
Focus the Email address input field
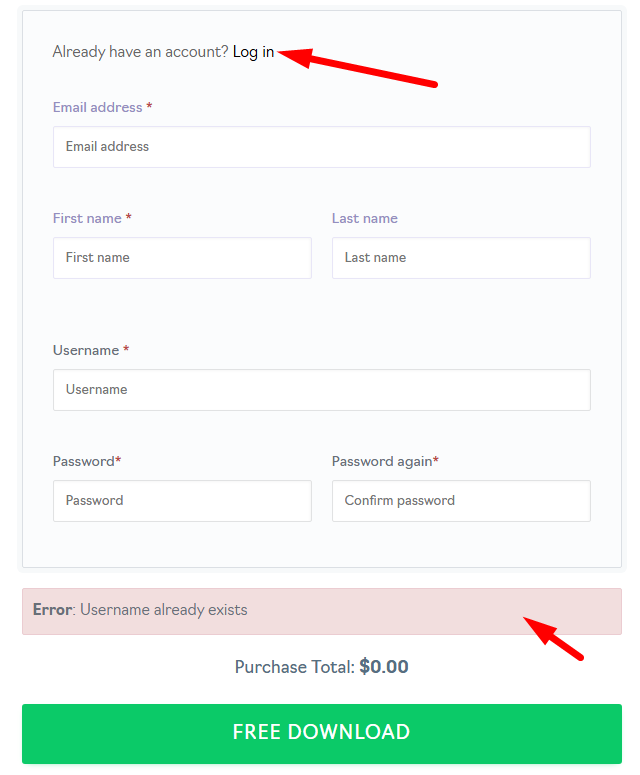point(321,147)
